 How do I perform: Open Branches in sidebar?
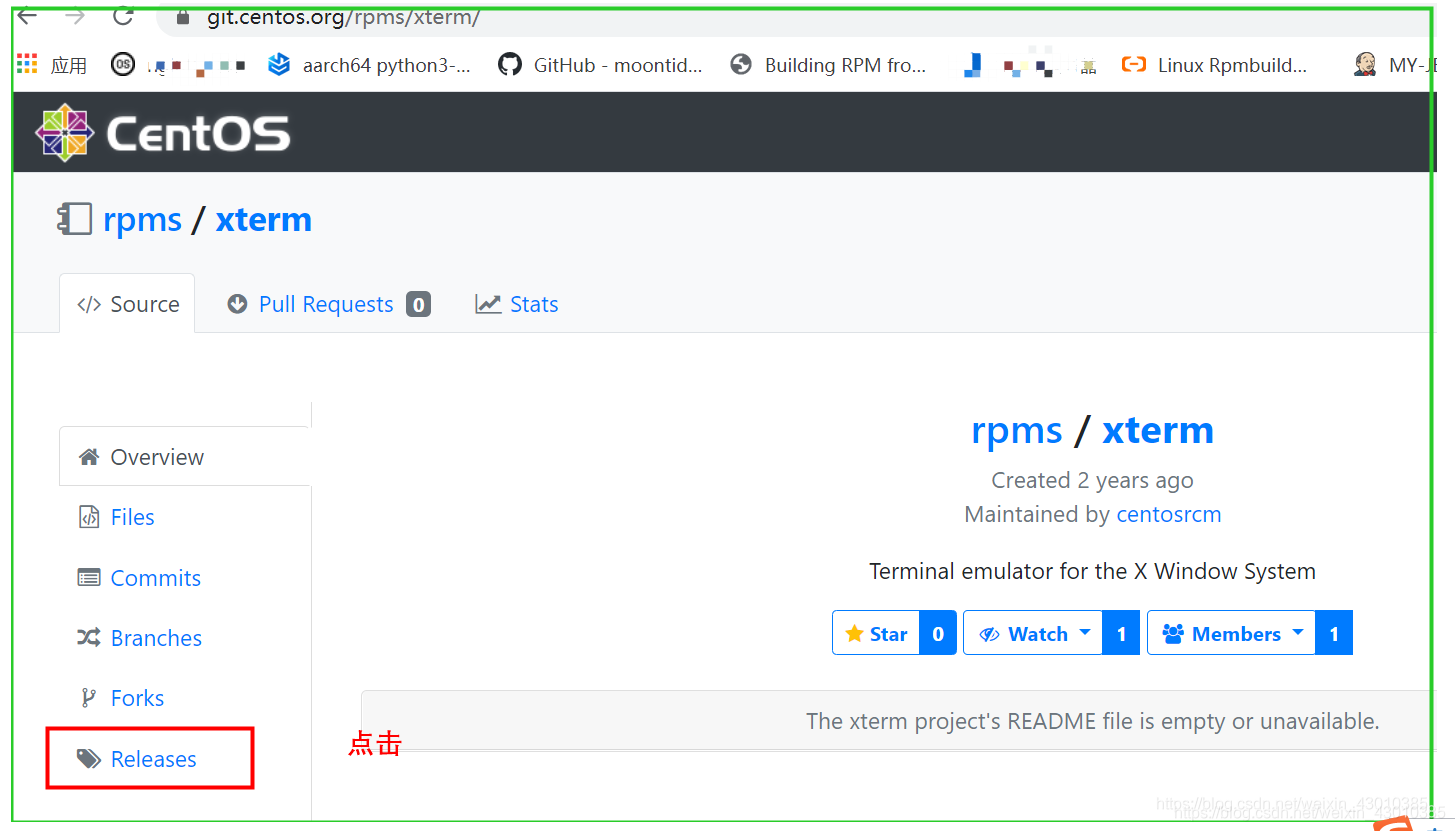click(x=156, y=638)
